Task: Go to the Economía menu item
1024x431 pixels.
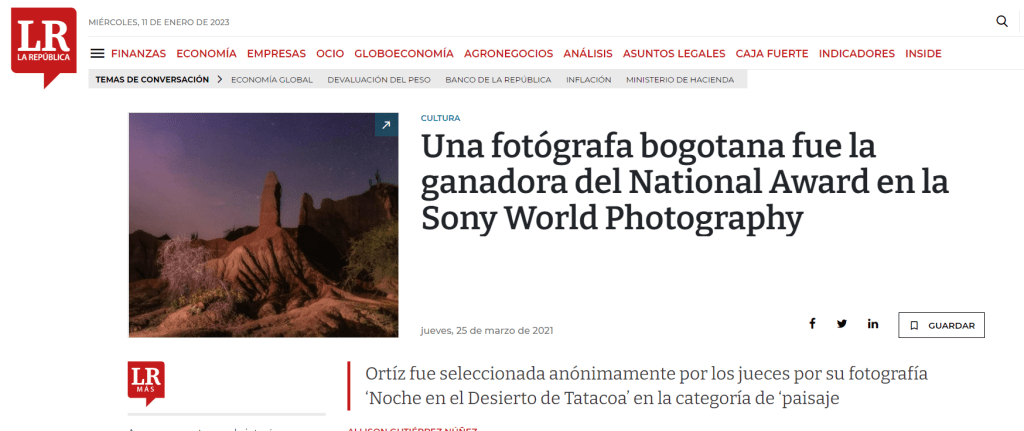Action: 206,54
